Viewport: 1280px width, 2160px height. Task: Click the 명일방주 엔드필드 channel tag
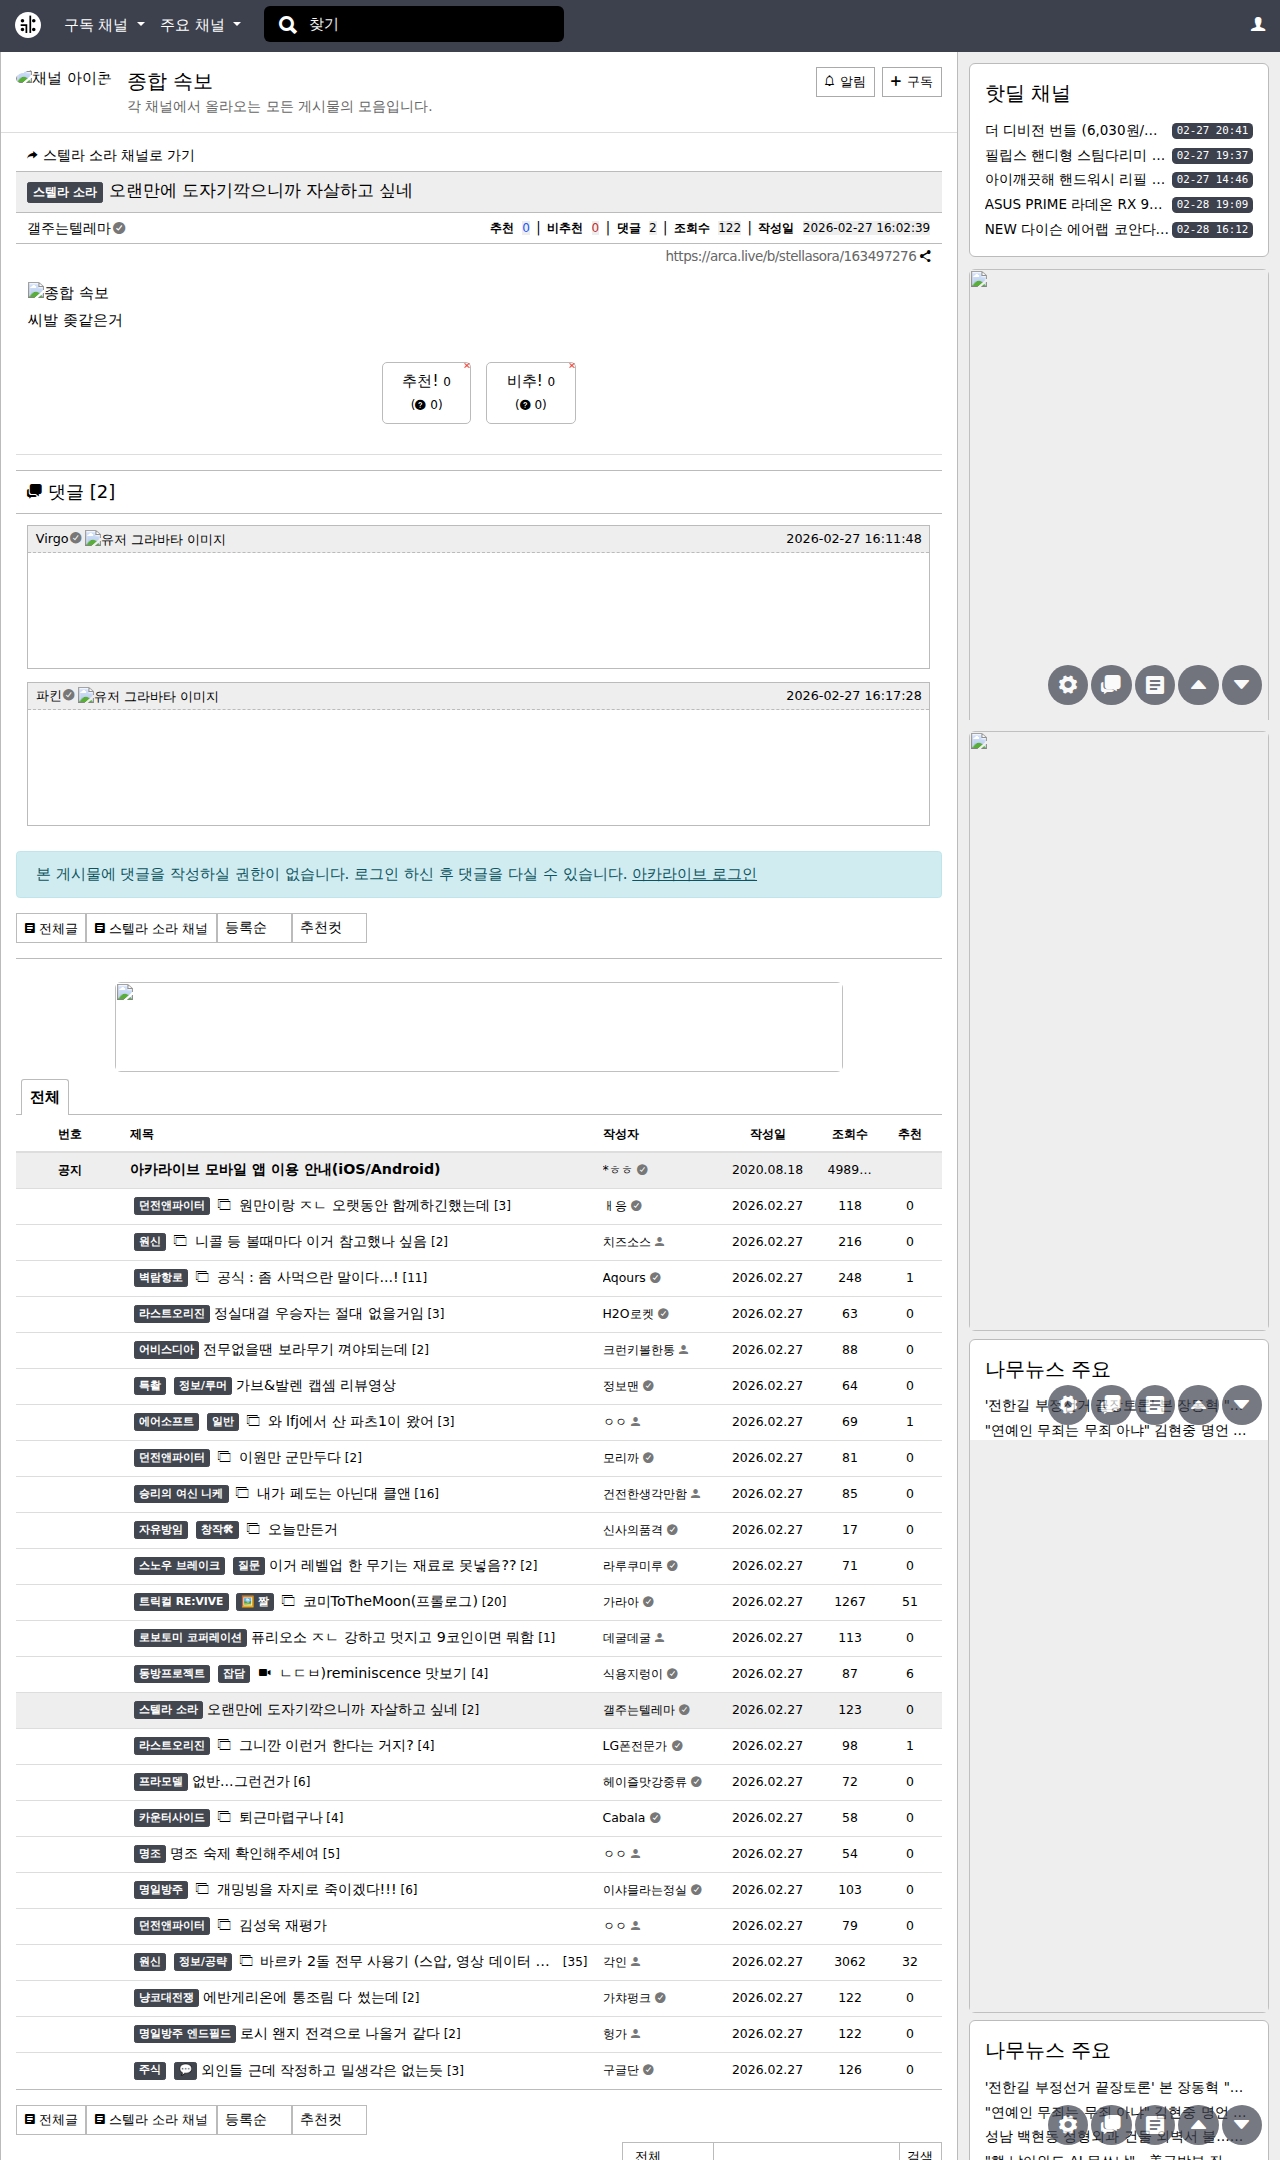tap(185, 2034)
